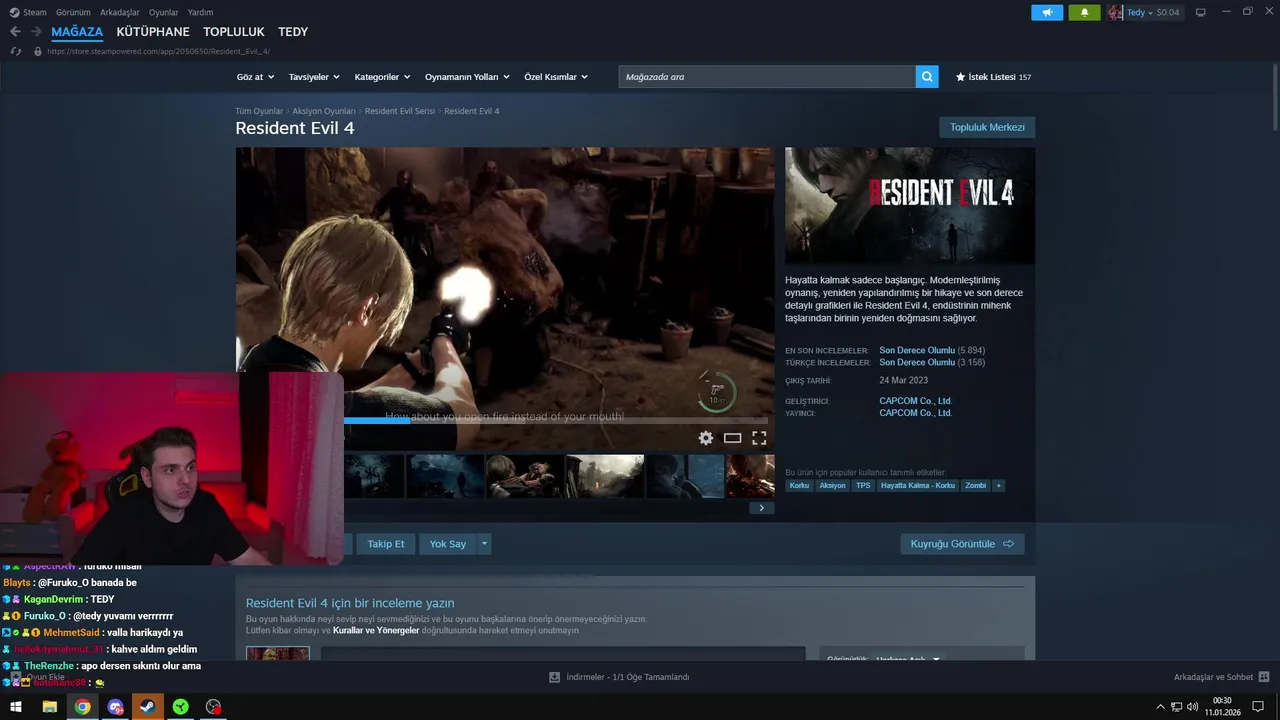Expand the Göz at dropdown

pyautogui.click(x=255, y=77)
